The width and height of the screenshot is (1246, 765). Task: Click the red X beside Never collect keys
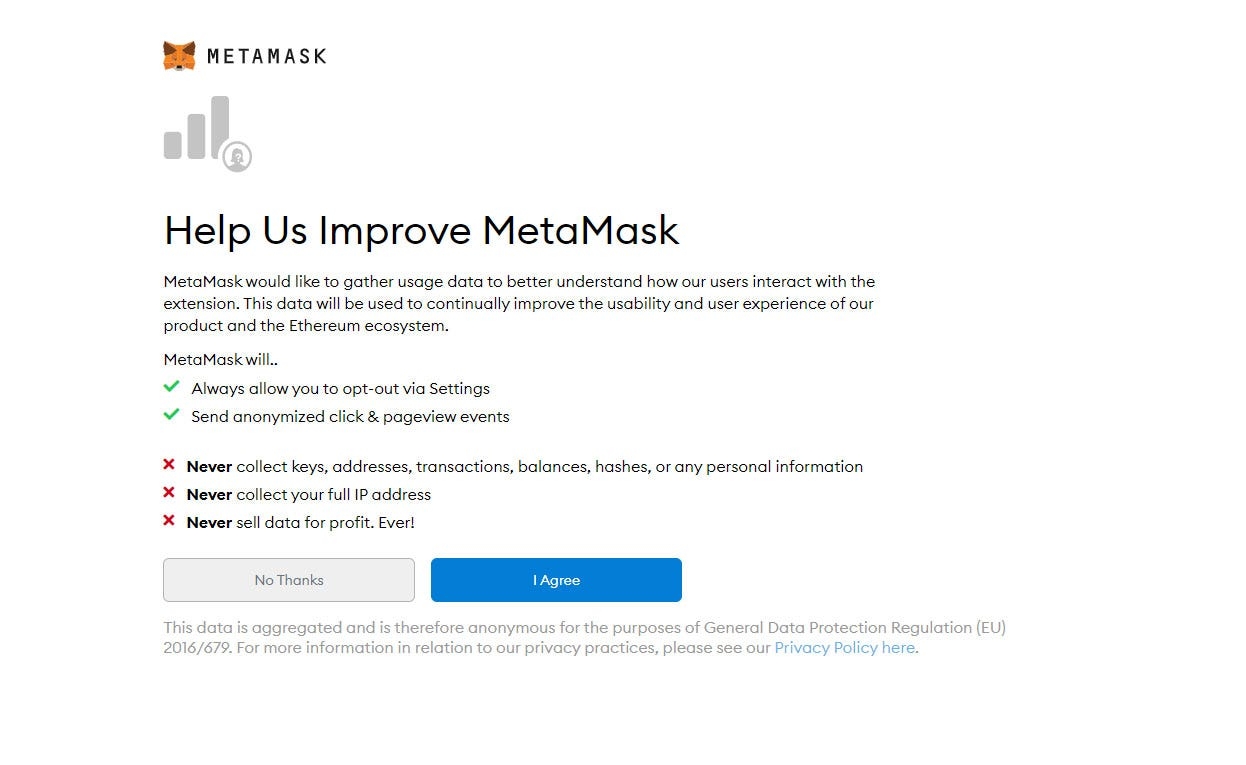click(169, 465)
